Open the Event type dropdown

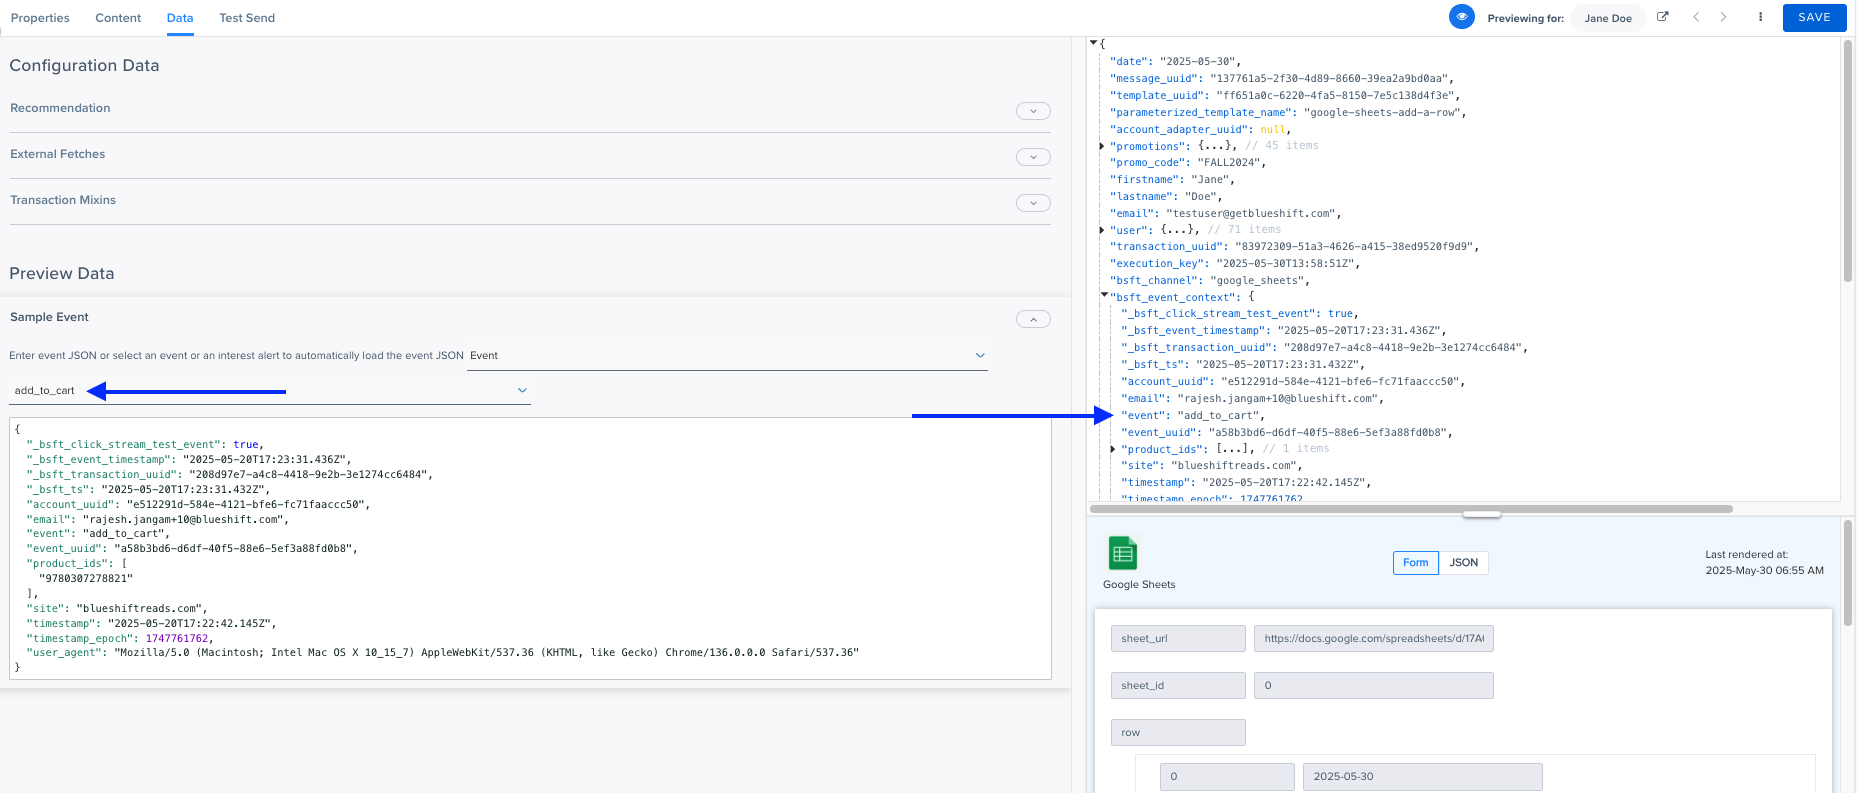pyautogui.click(x=727, y=356)
